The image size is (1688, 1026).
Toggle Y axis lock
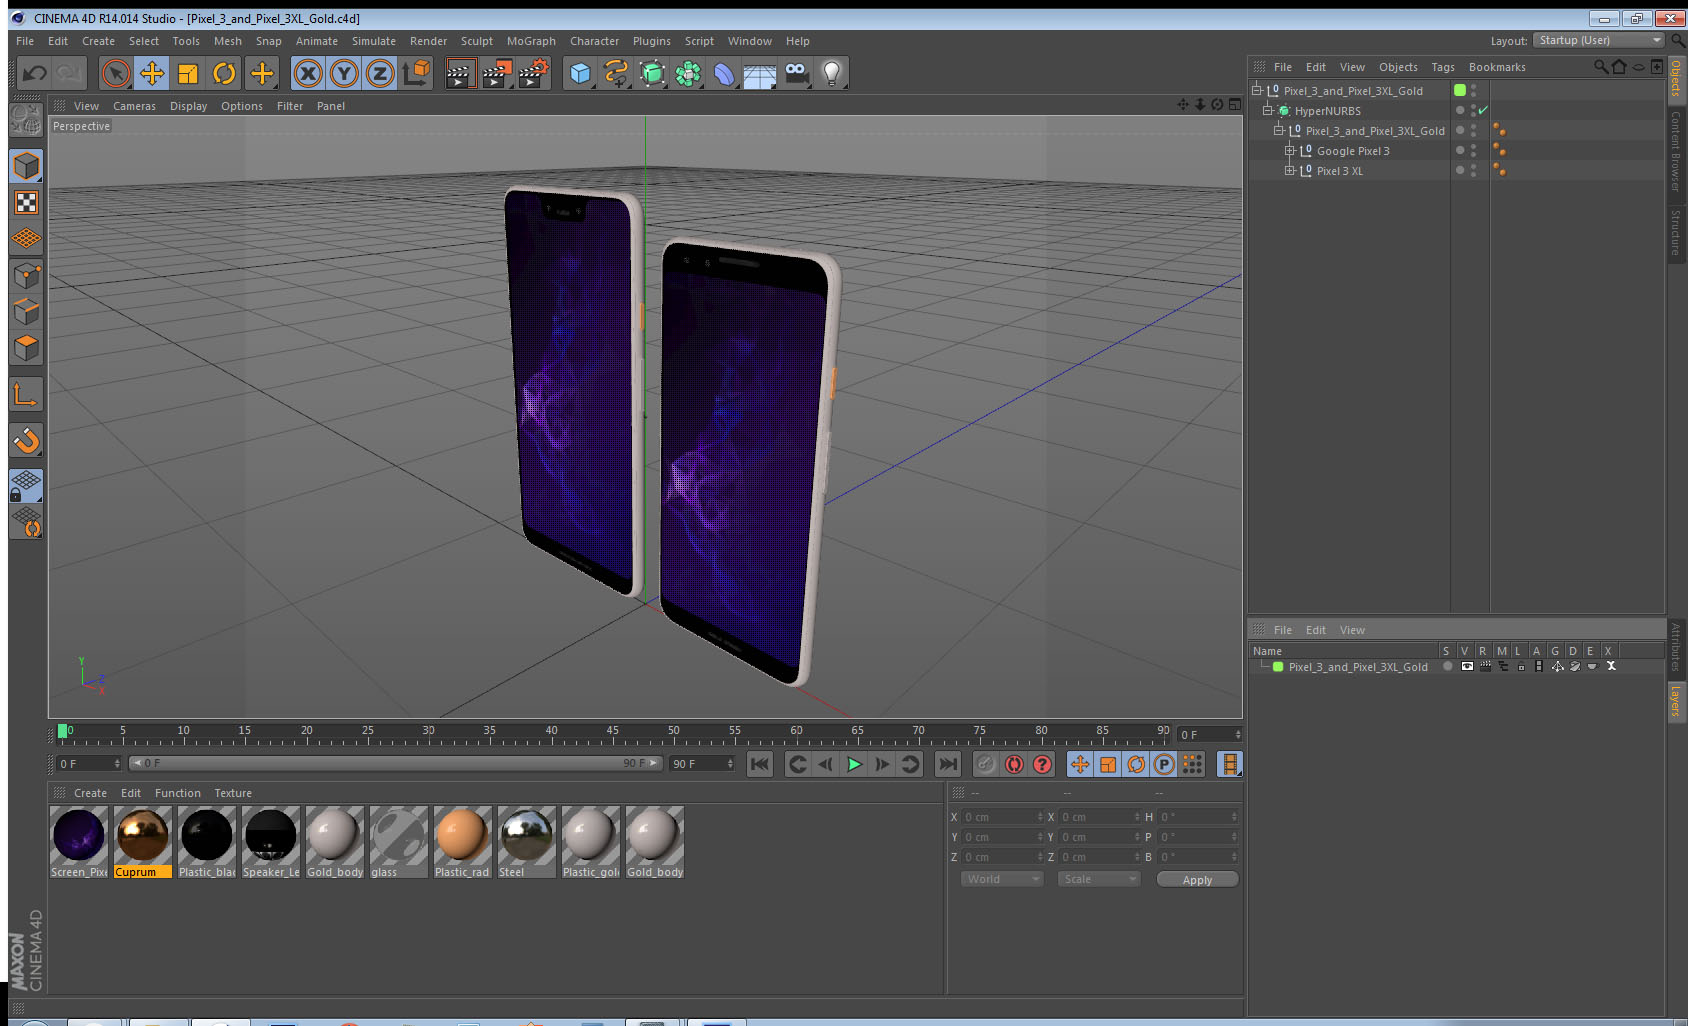pos(344,73)
